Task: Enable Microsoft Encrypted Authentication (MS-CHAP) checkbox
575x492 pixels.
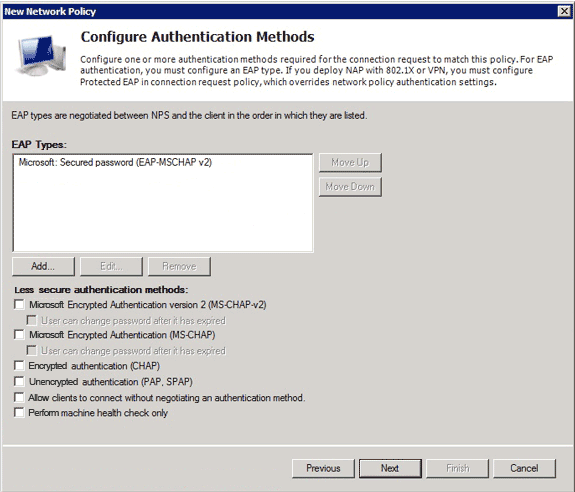Action: click(x=19, y=334)
